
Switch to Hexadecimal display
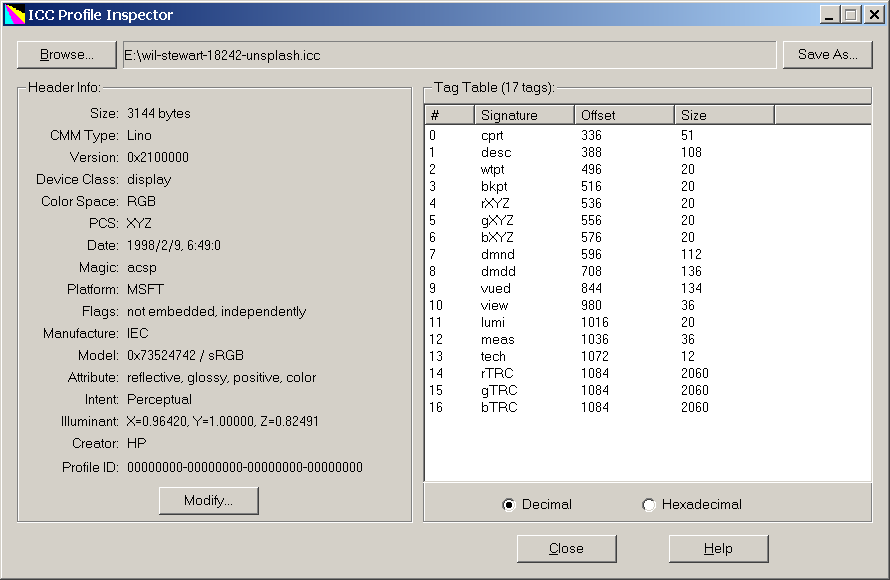click(x=649, y=505)
